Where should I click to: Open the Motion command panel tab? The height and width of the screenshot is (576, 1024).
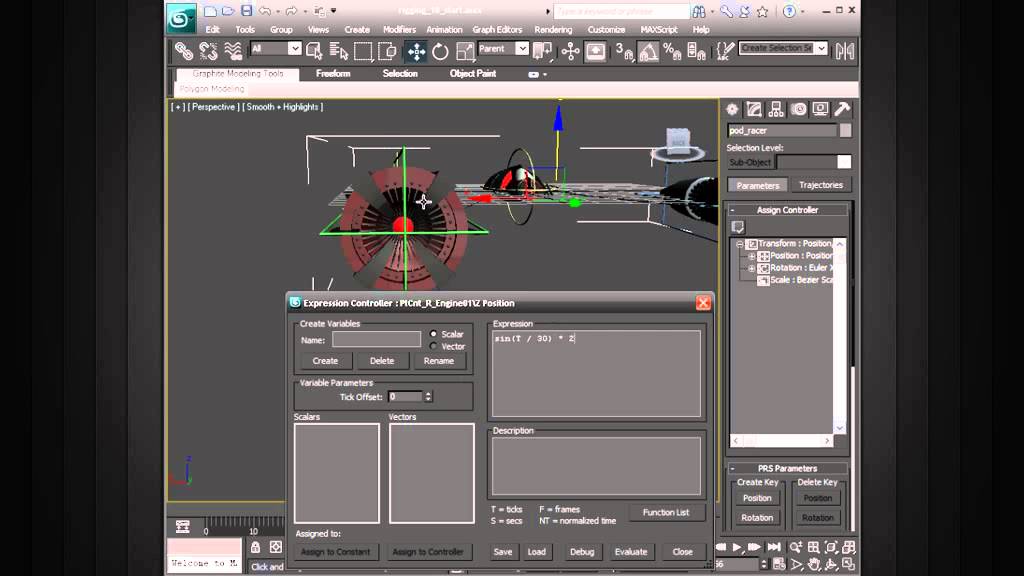(x=798, y=109)
